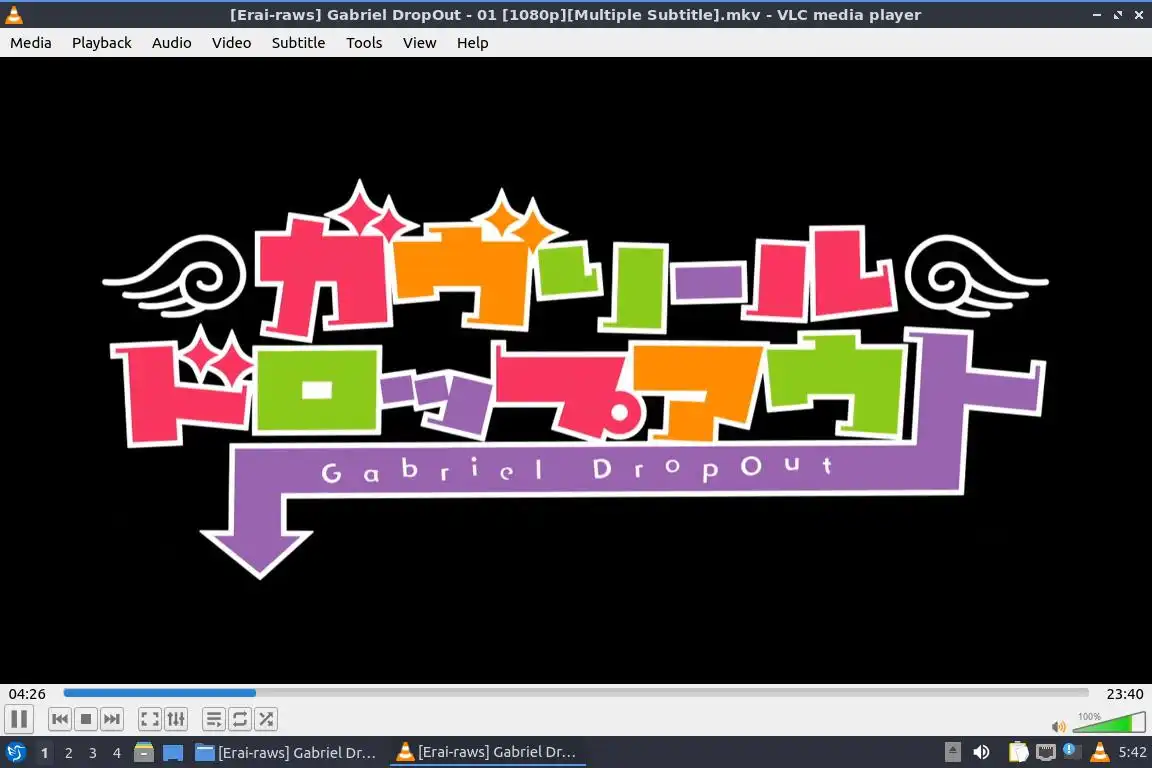Click the show desktop icon in taskbar
The height and width of the screenshot is (768, 1152).
(173, 753)
